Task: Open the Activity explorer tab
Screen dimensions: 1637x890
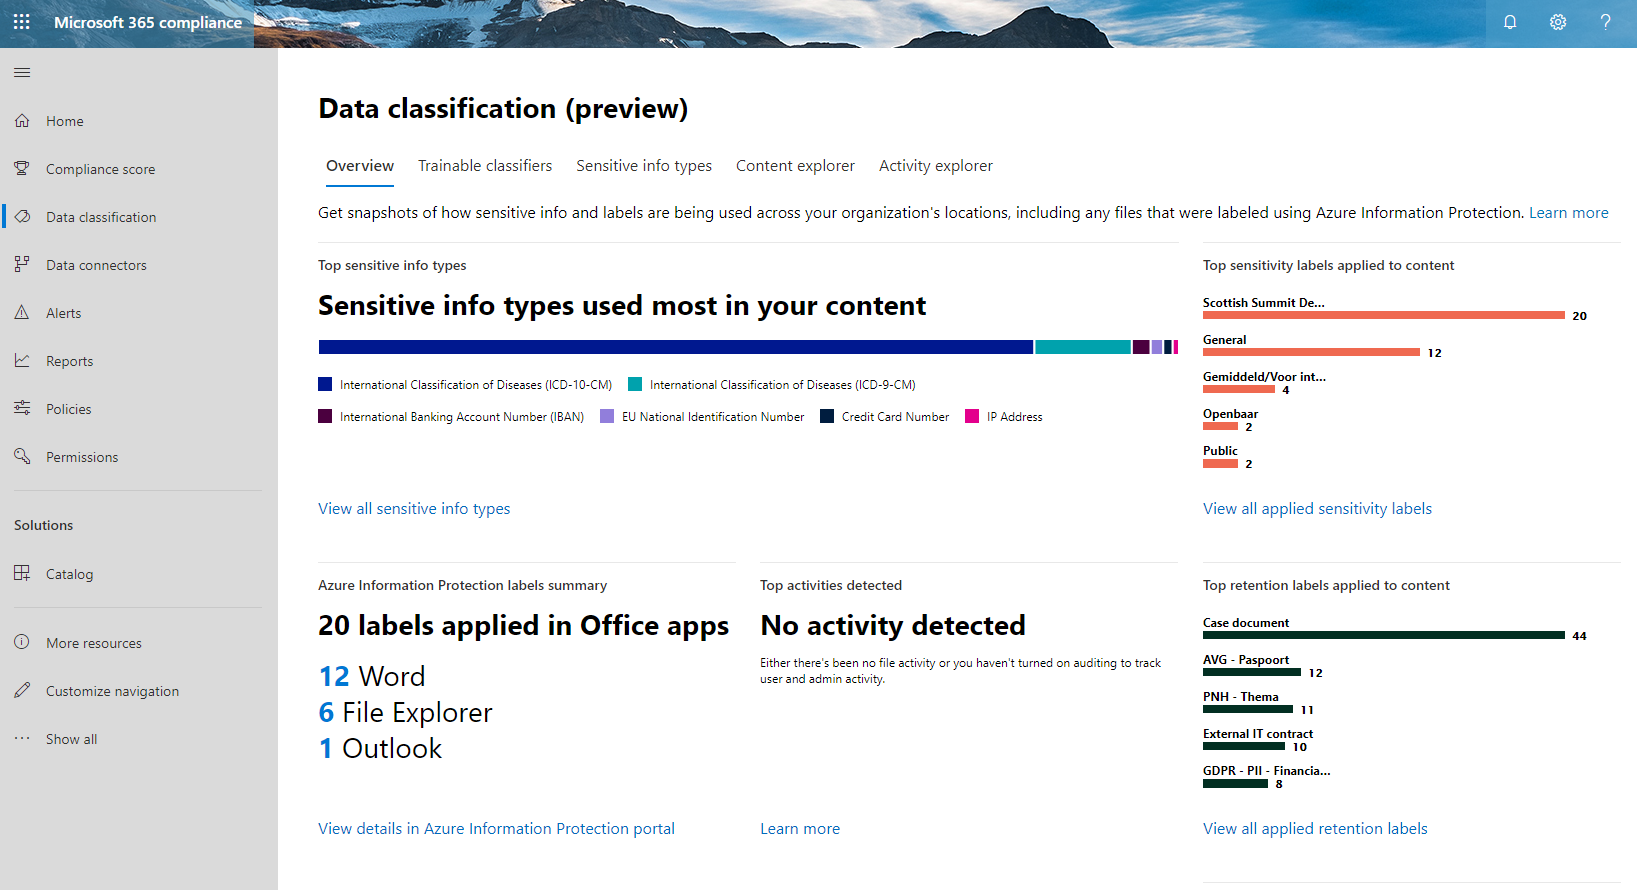Action: click(x=935, y=165)
